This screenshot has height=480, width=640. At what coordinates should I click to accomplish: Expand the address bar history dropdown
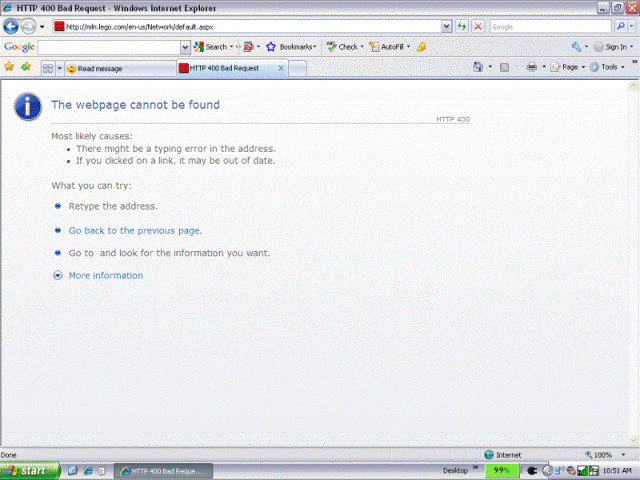point(447,27)
